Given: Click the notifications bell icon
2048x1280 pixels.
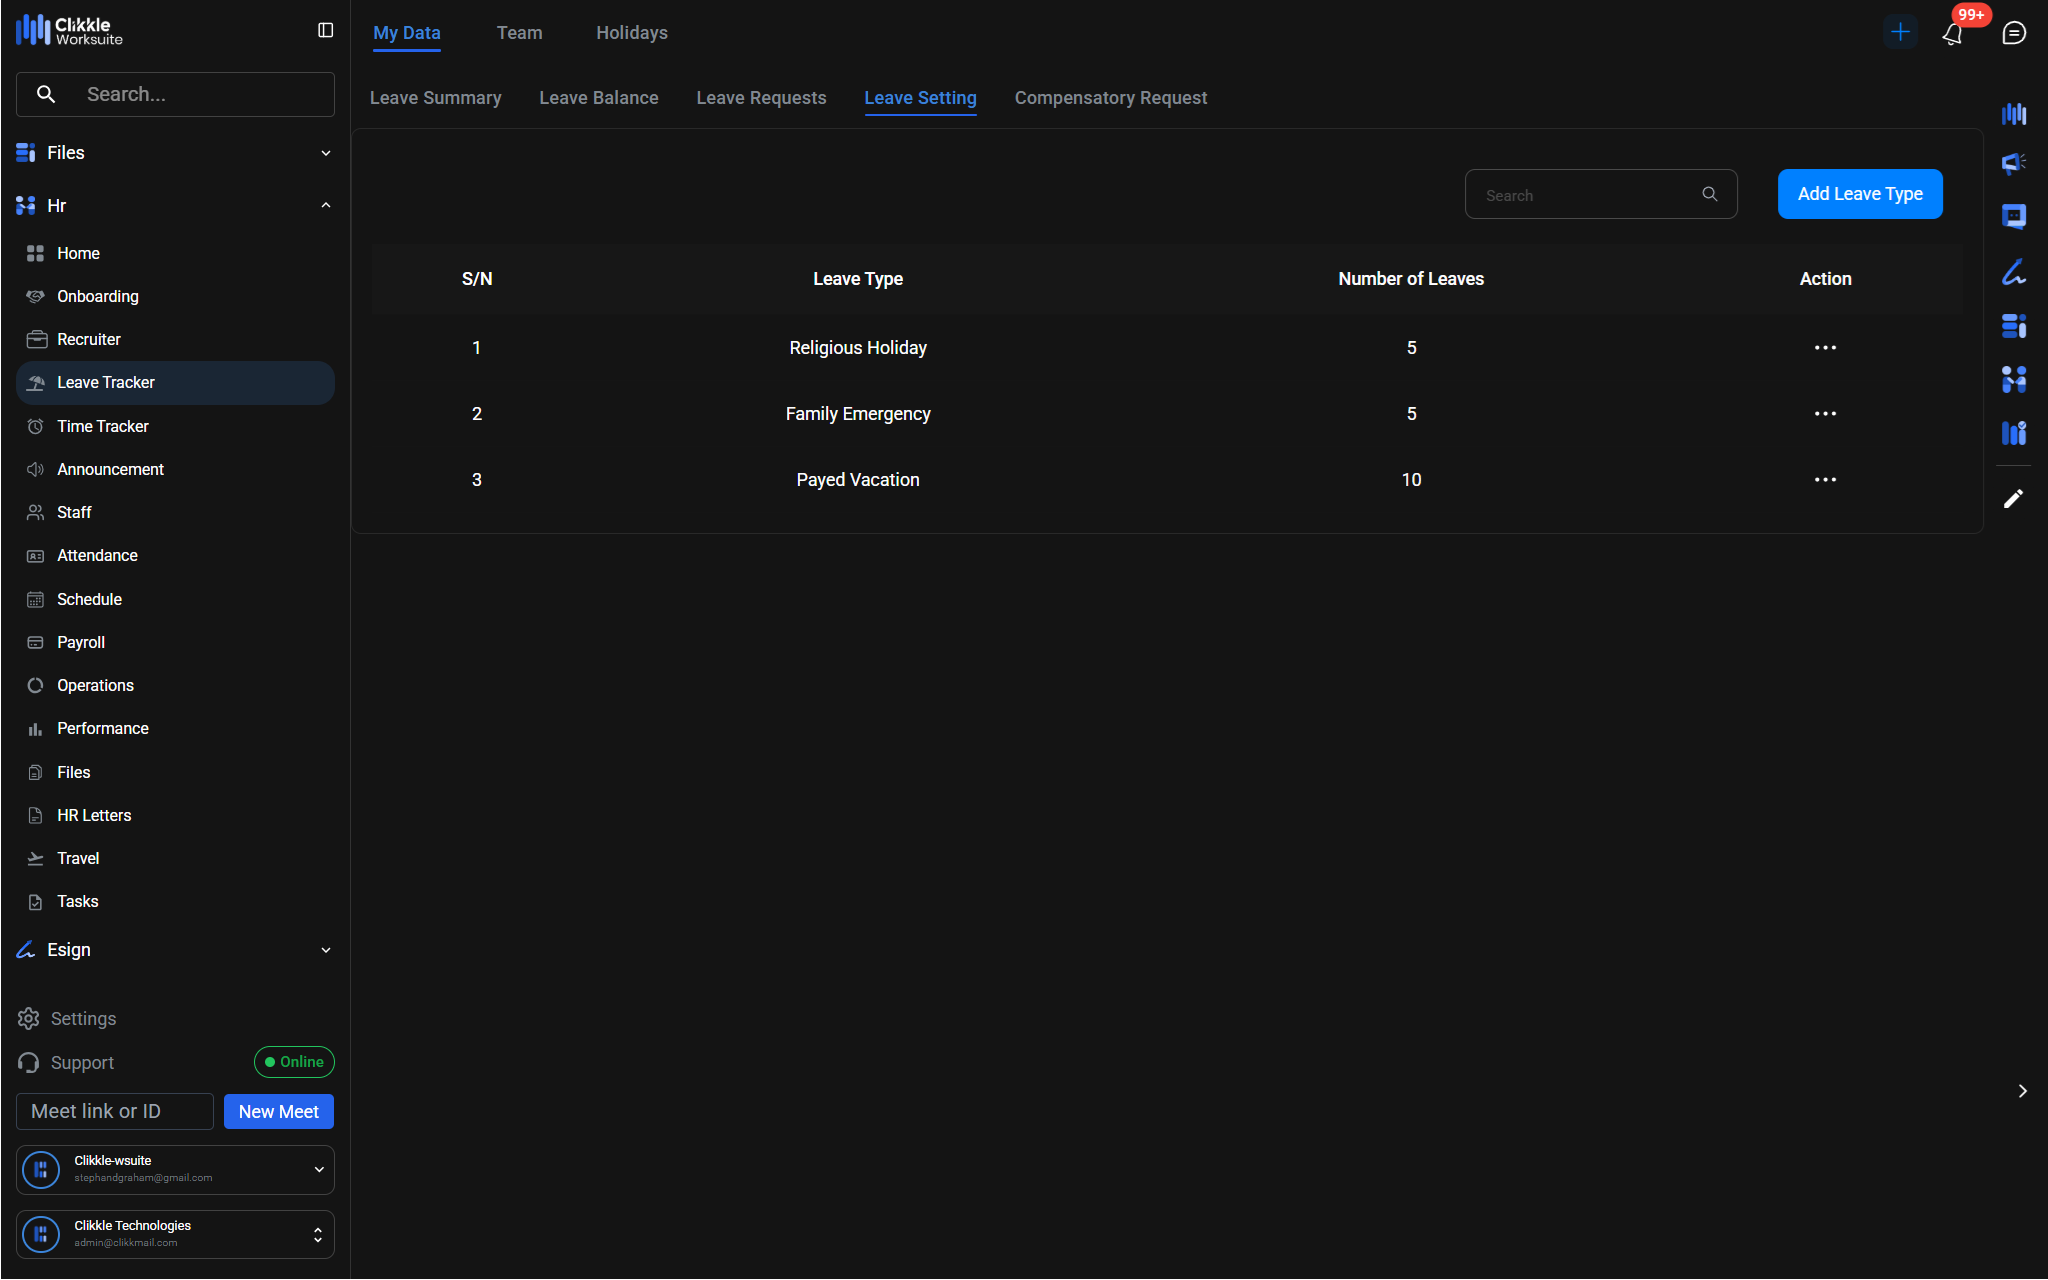Looking at the screenshot, I should [x=1952, y=34].
